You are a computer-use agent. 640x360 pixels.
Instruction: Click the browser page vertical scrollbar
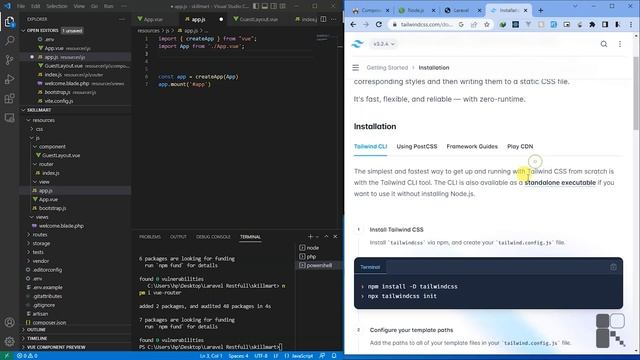point(636,94)
